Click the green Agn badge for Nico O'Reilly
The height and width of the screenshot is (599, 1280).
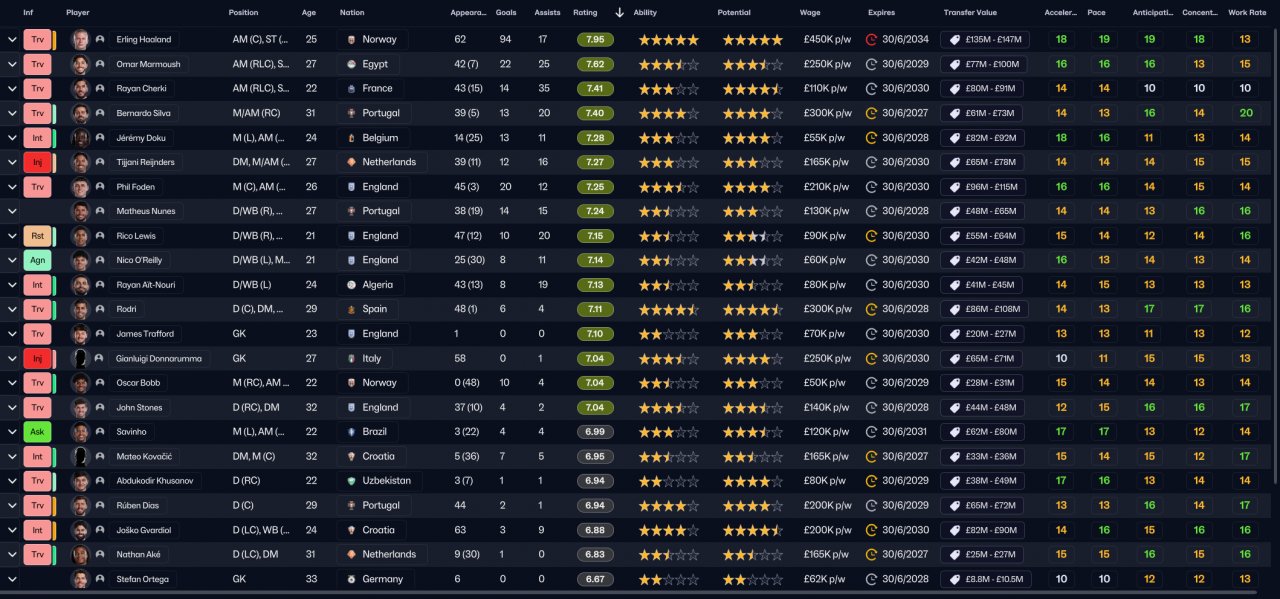pos(37,260)
